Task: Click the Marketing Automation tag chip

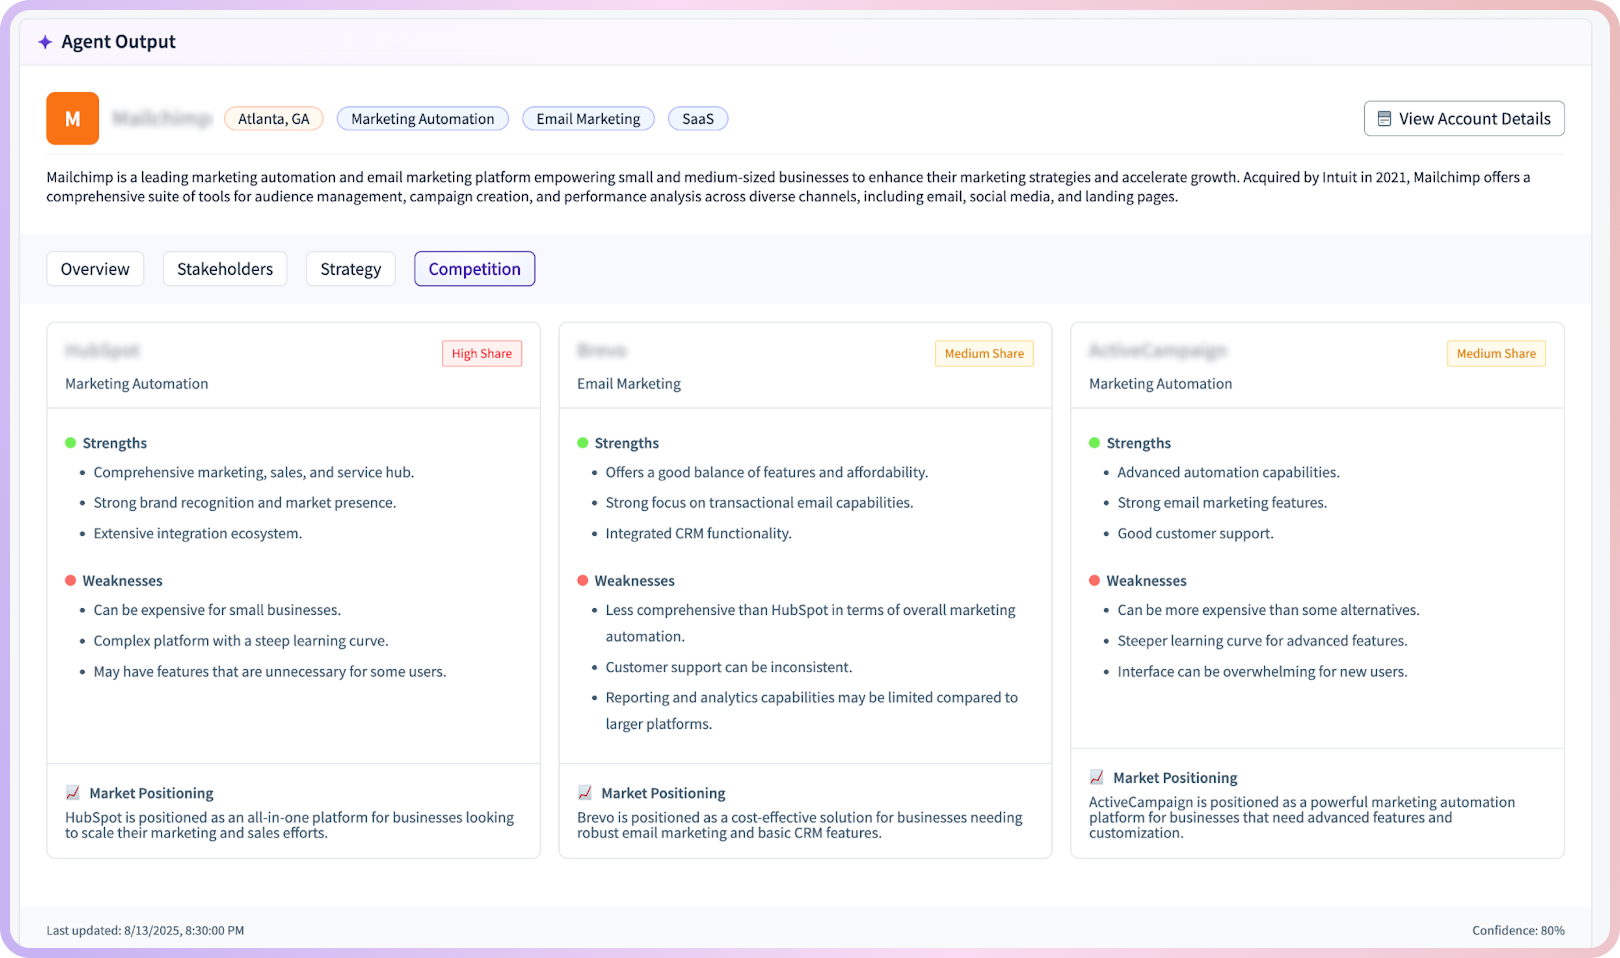Action: 423,119
